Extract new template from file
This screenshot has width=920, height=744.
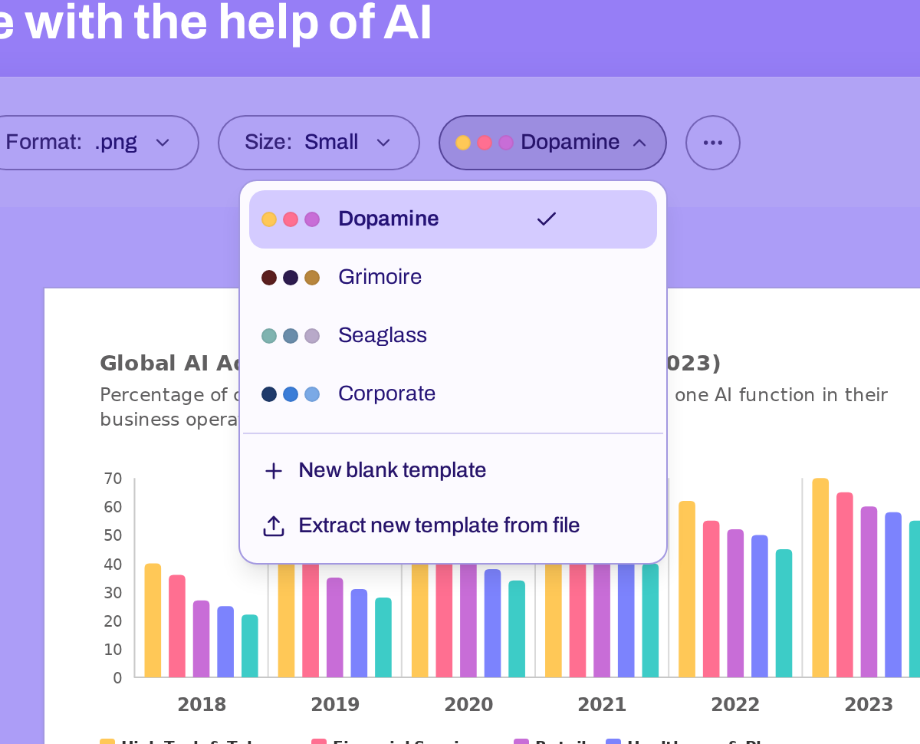(452, 526)
